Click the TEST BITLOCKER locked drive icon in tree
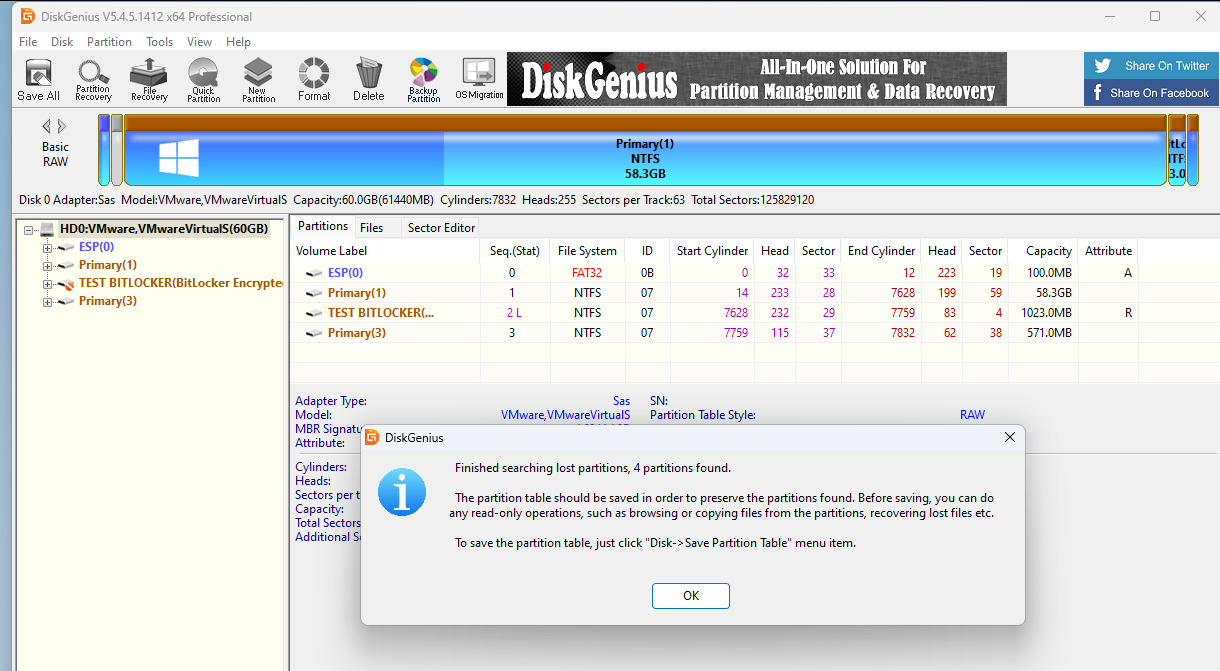Viewport: 1220px width, 671px height. pyautogui.click(x=66, y=284)
